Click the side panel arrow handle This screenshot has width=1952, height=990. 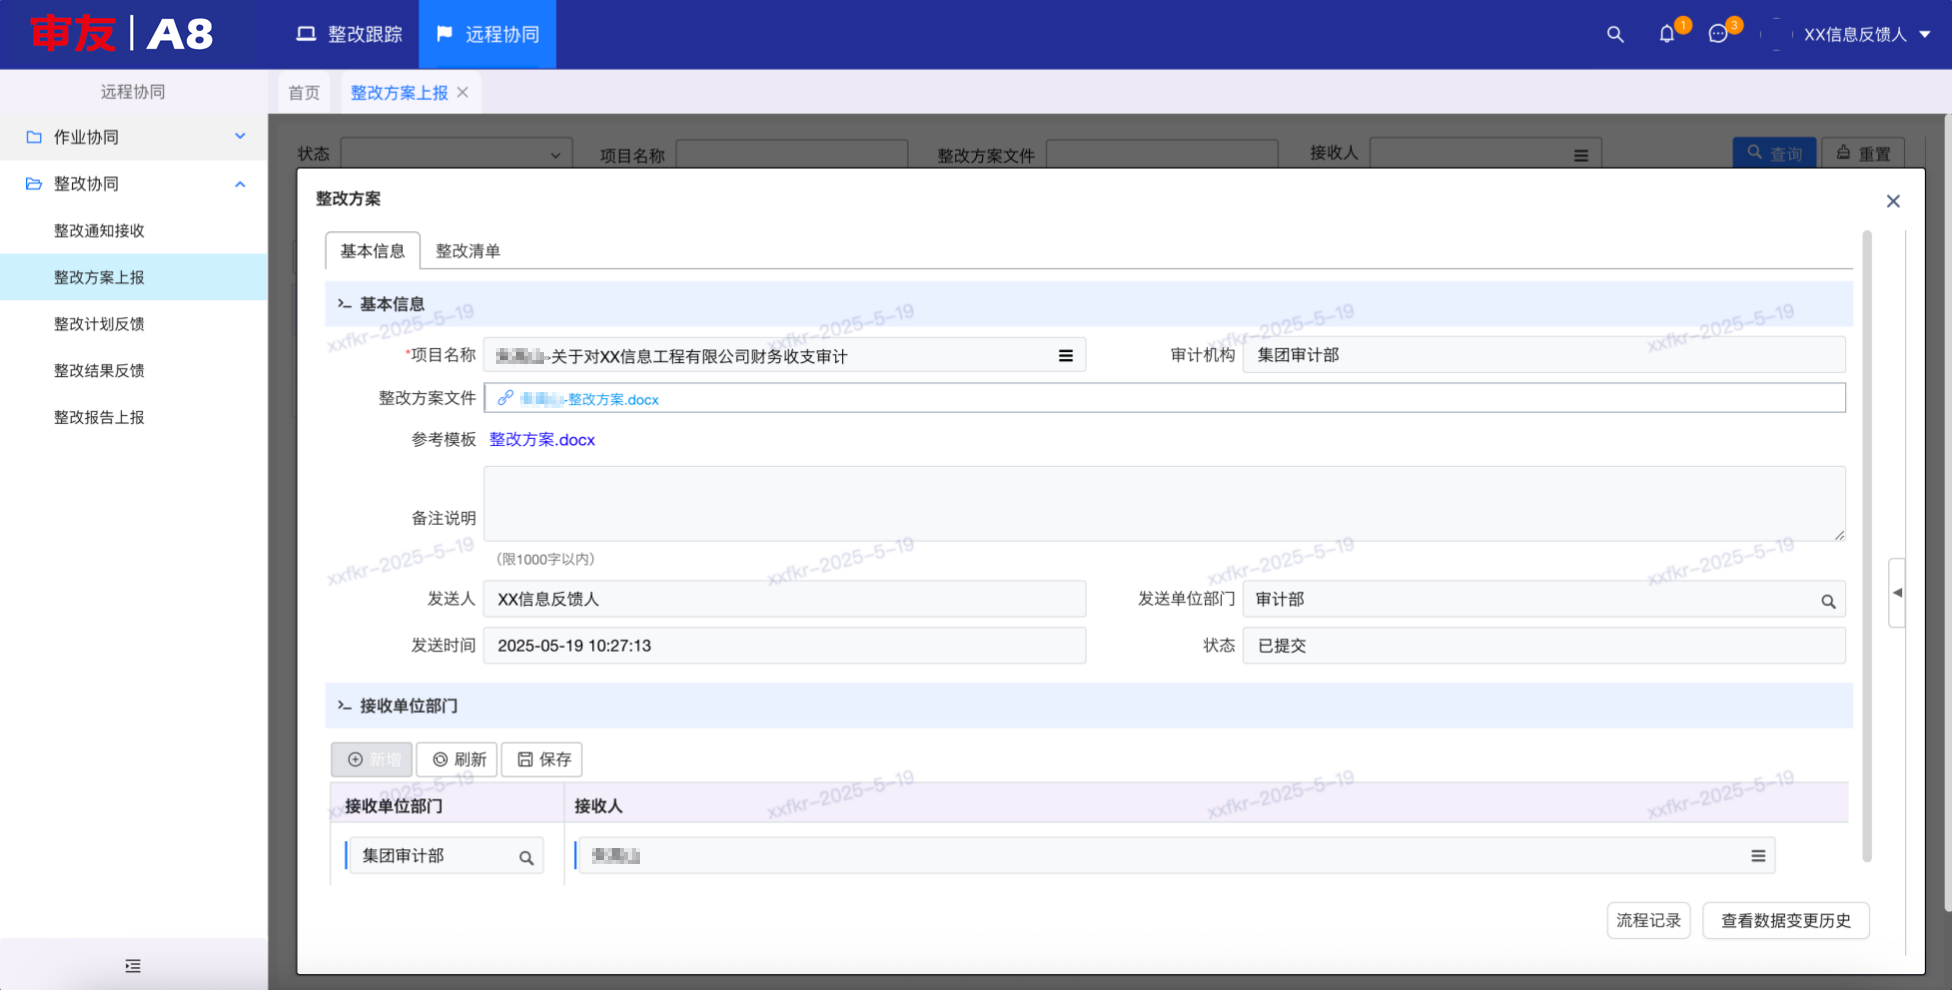pos(1897,593)
